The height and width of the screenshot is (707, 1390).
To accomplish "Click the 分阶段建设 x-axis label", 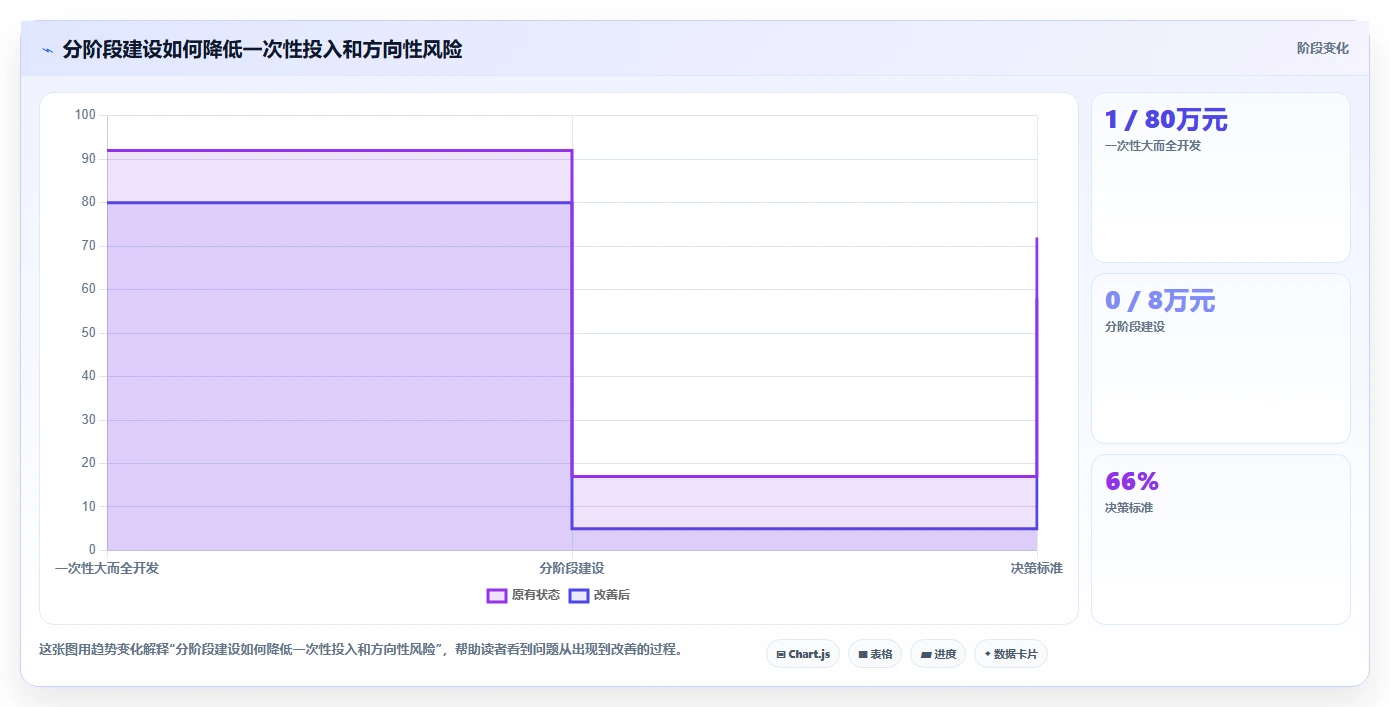I will point(572,568).
